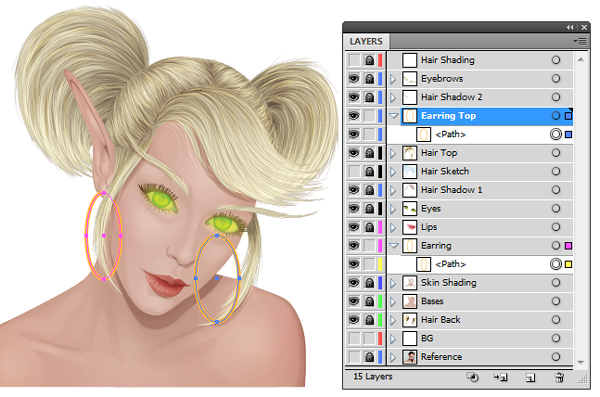Hide the Eyes layer
The height and width of the screenshot is (397, 600).
coord(354,209)
